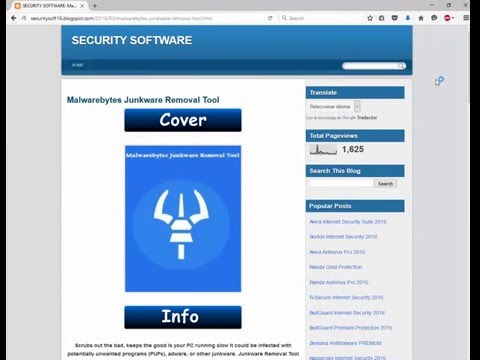Click the Malwarebytes Junkware Removal Tool cover image
Image resolution: width=480 pixels, height=360 pixels.
(183, 219)
